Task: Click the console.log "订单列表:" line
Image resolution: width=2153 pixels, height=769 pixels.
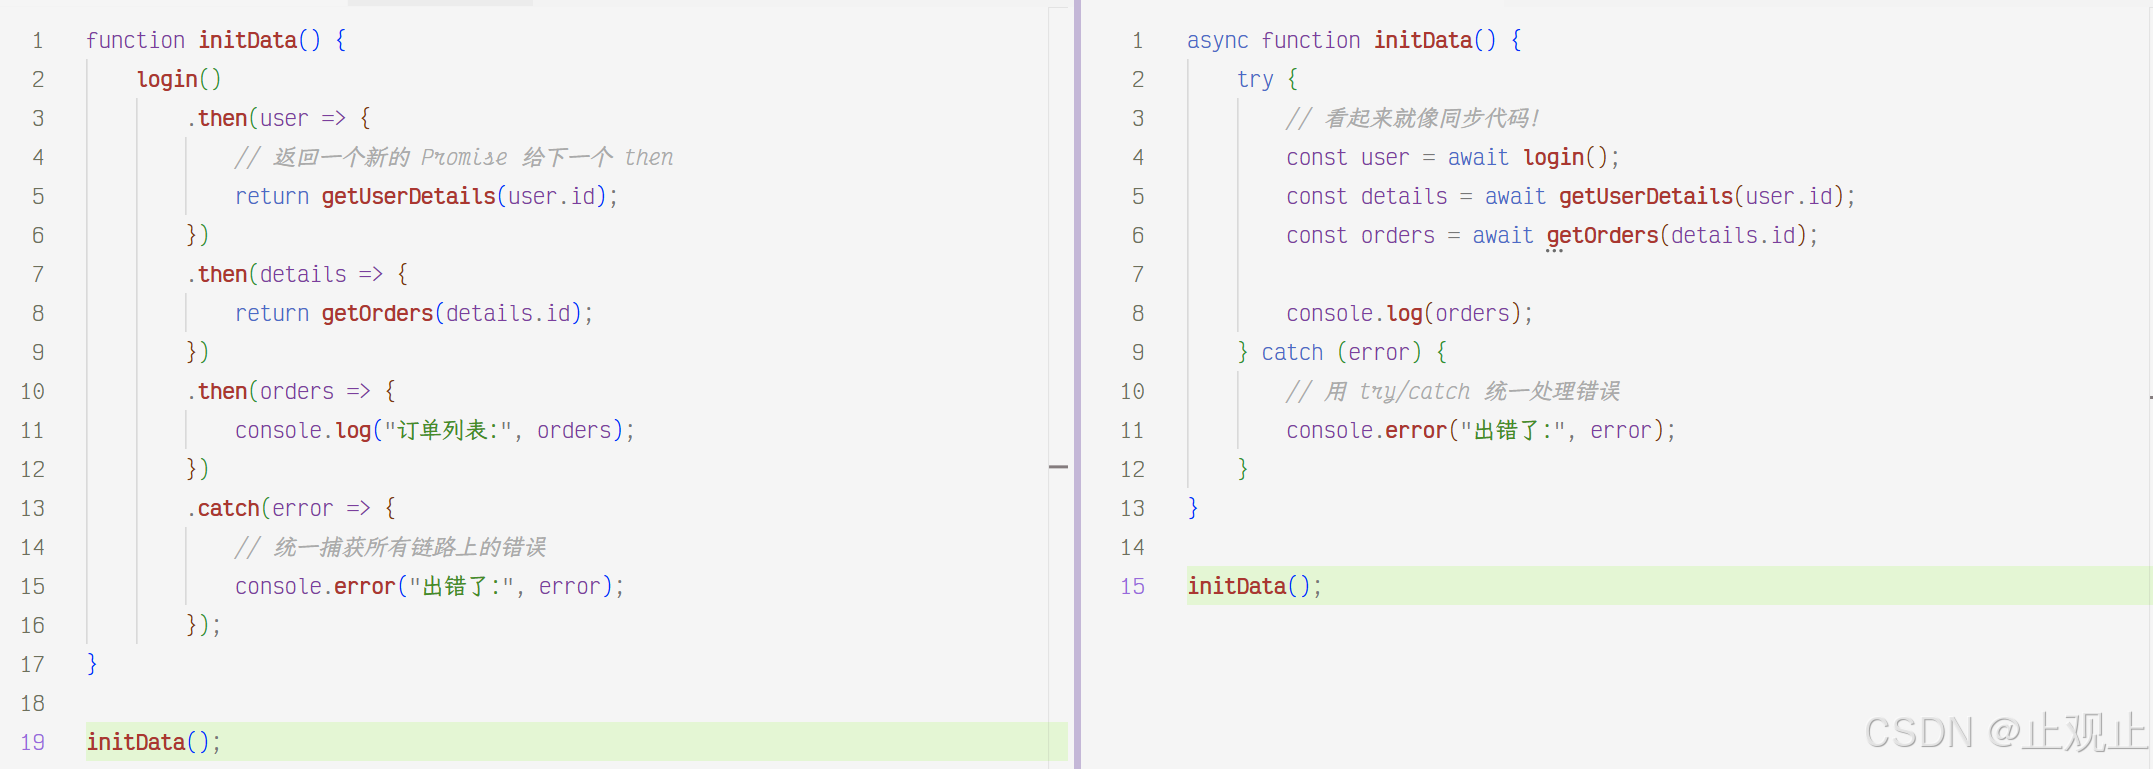Action: [434, 430]
